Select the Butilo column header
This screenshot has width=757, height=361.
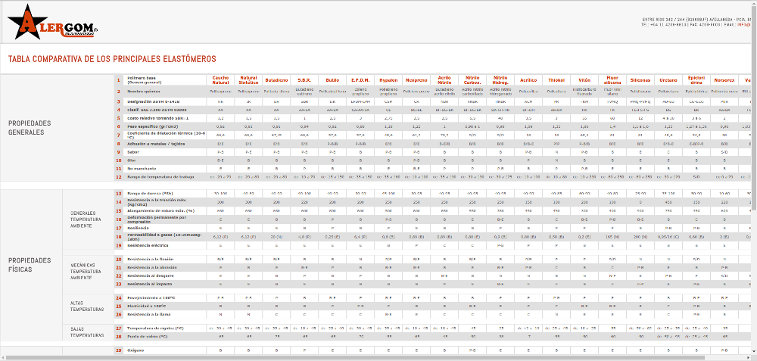[332, 80]
